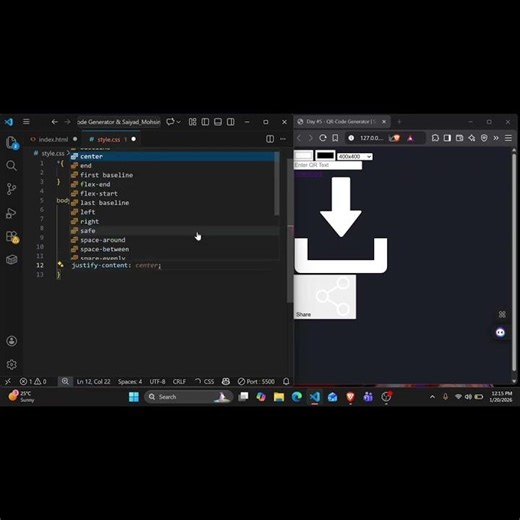Open the remote window status icon
The height and width of the screenshot is (520, 520).
pyautogui.click(x=8, y=381)
